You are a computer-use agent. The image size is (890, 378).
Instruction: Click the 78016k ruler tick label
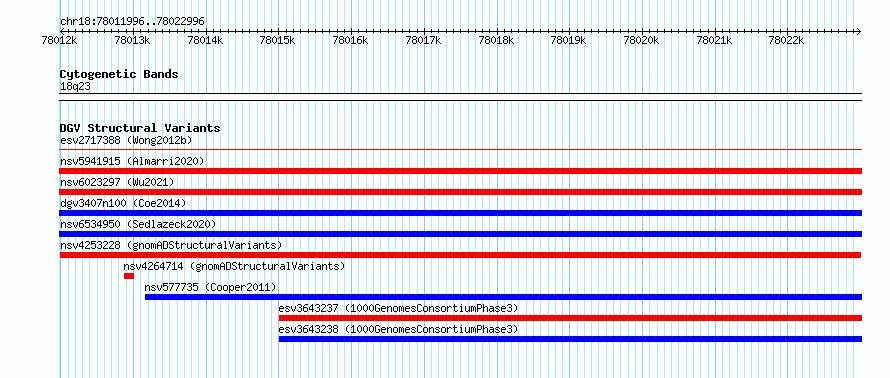click(351, 40)
